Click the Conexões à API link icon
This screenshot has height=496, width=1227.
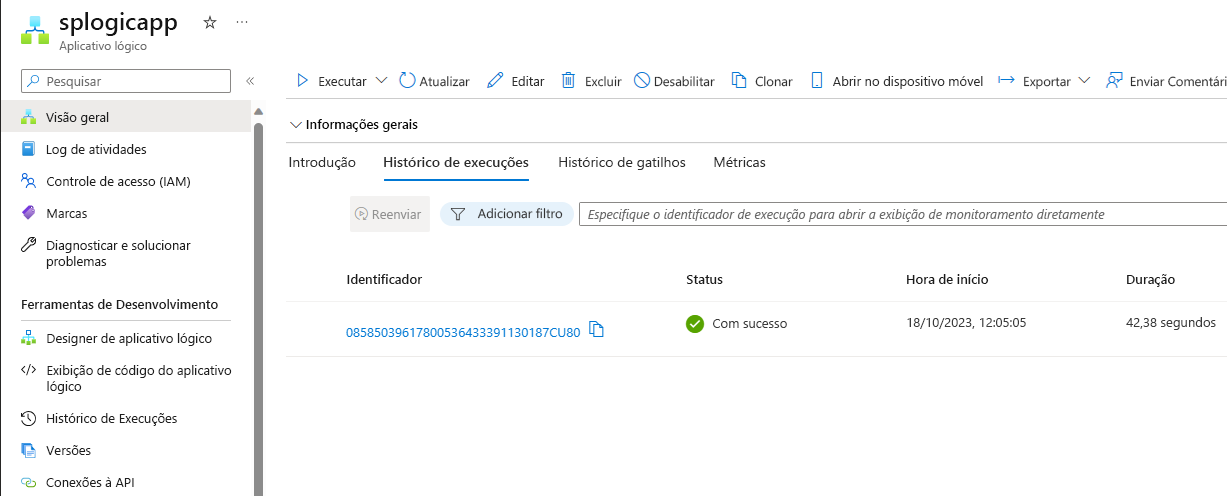tap(28, 482)
